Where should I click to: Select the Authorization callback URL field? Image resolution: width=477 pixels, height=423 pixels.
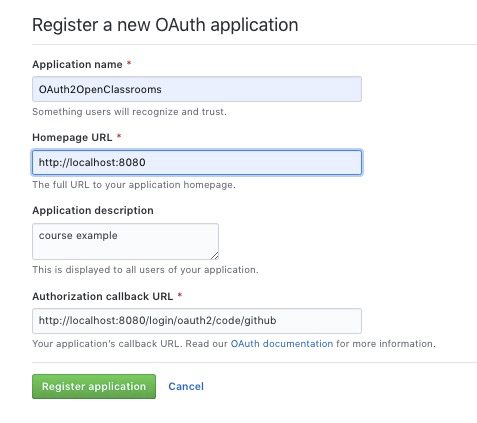197,321
